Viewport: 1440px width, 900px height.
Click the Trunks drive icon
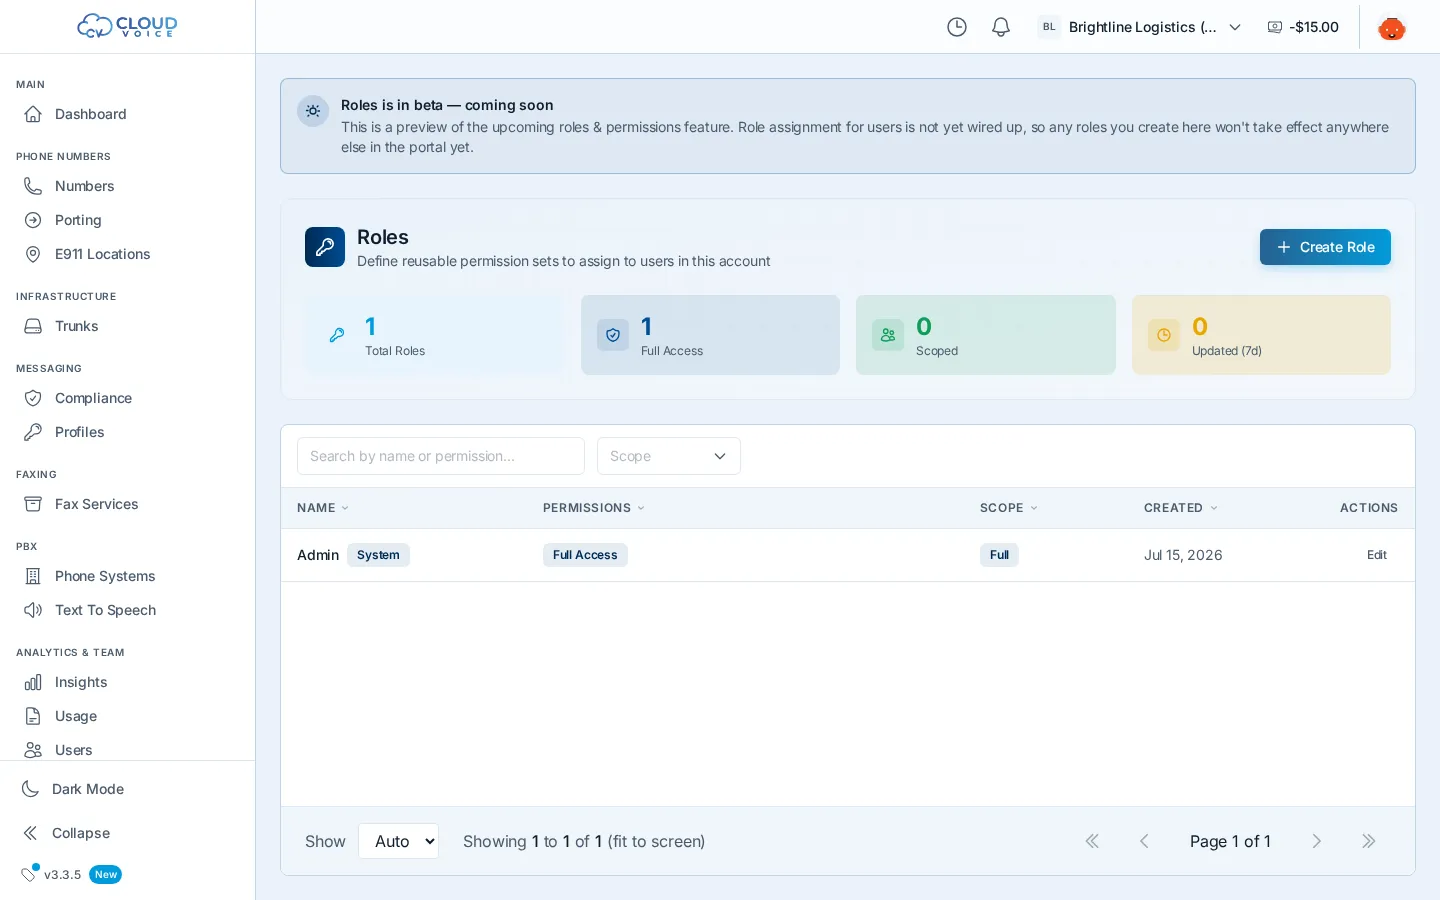click(x=33, y=326)
